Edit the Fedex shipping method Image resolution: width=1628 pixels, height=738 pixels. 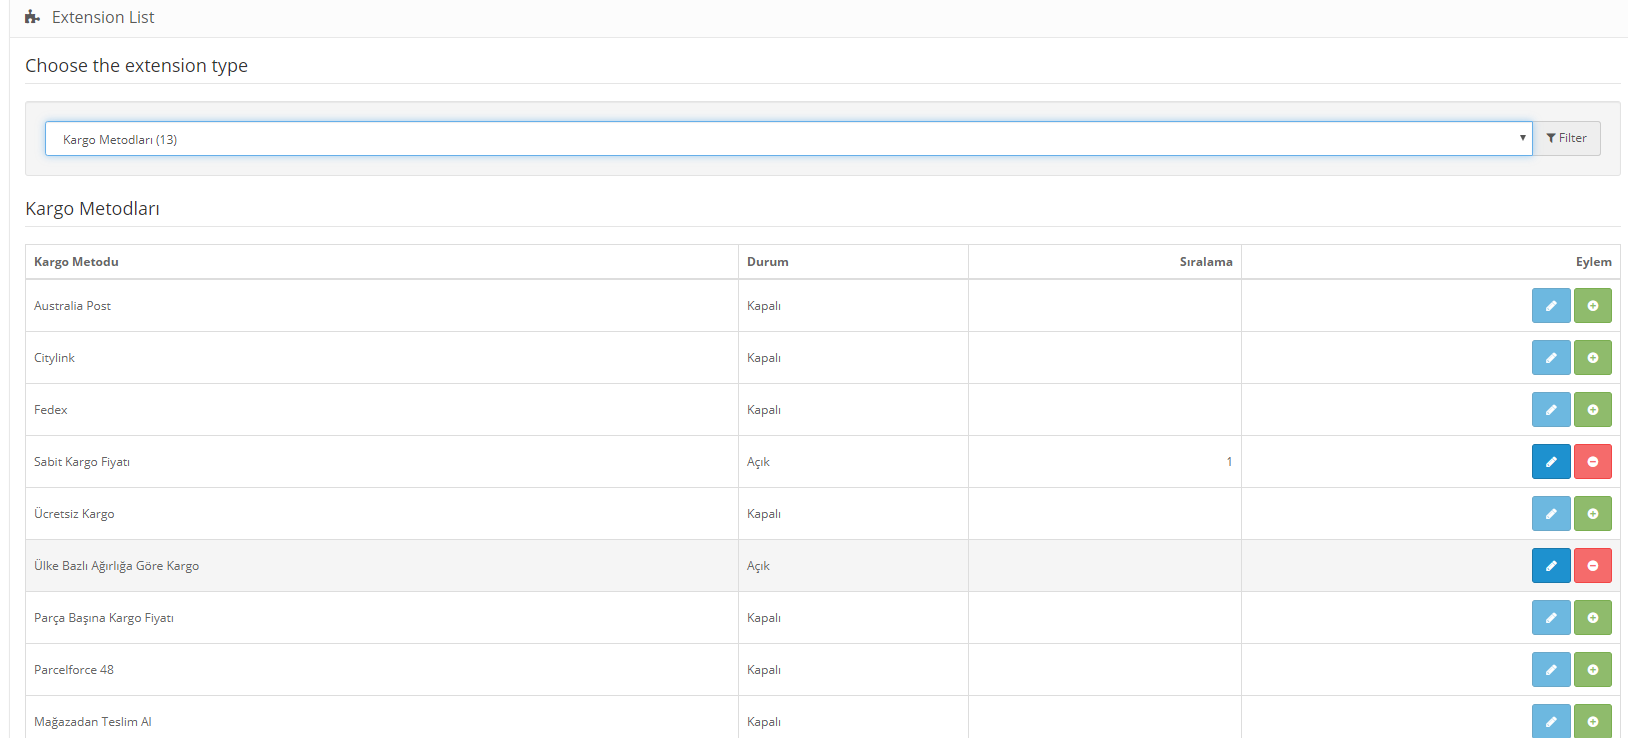click(x=1551, y=410)
